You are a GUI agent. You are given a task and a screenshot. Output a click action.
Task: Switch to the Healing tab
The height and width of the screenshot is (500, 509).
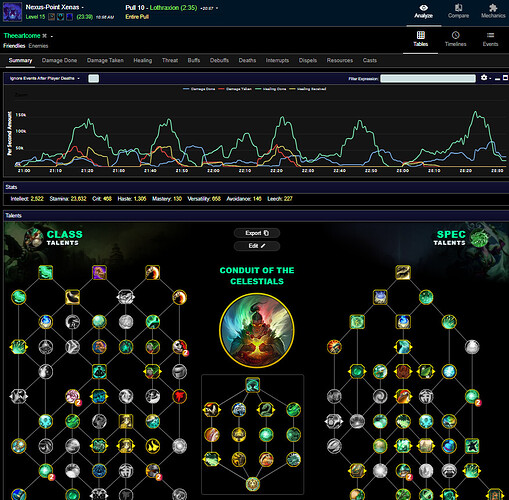[x=143, y=60]
